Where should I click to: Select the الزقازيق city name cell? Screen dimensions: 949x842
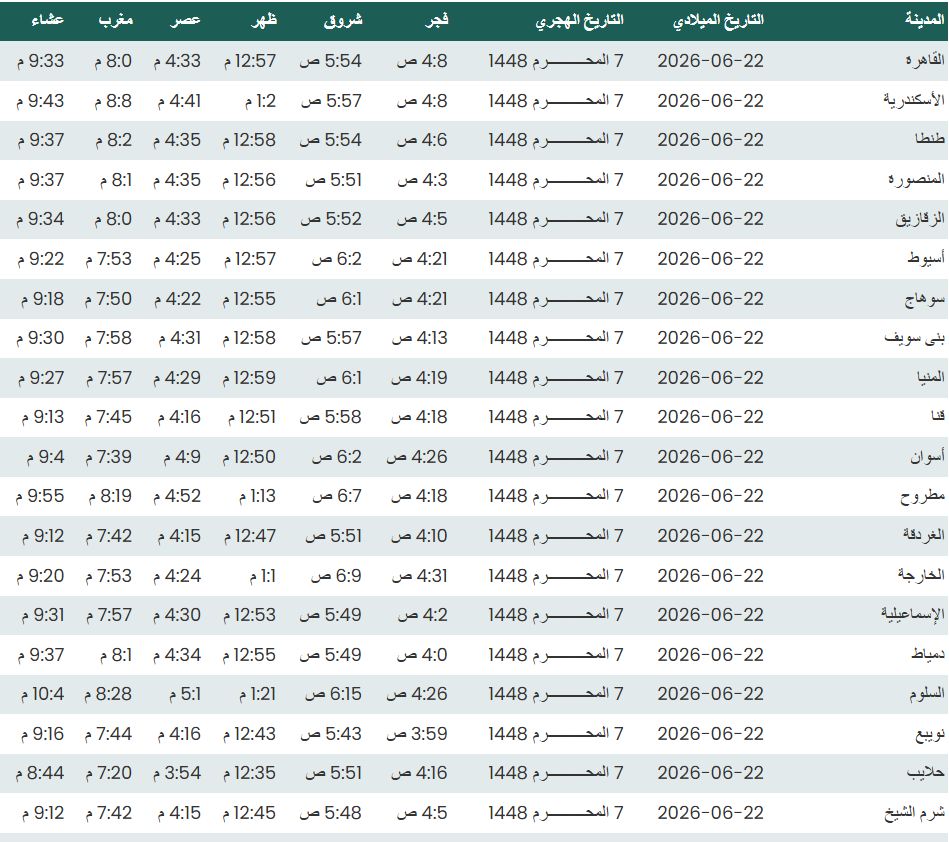pyautogui.click(x=920, y=219)
